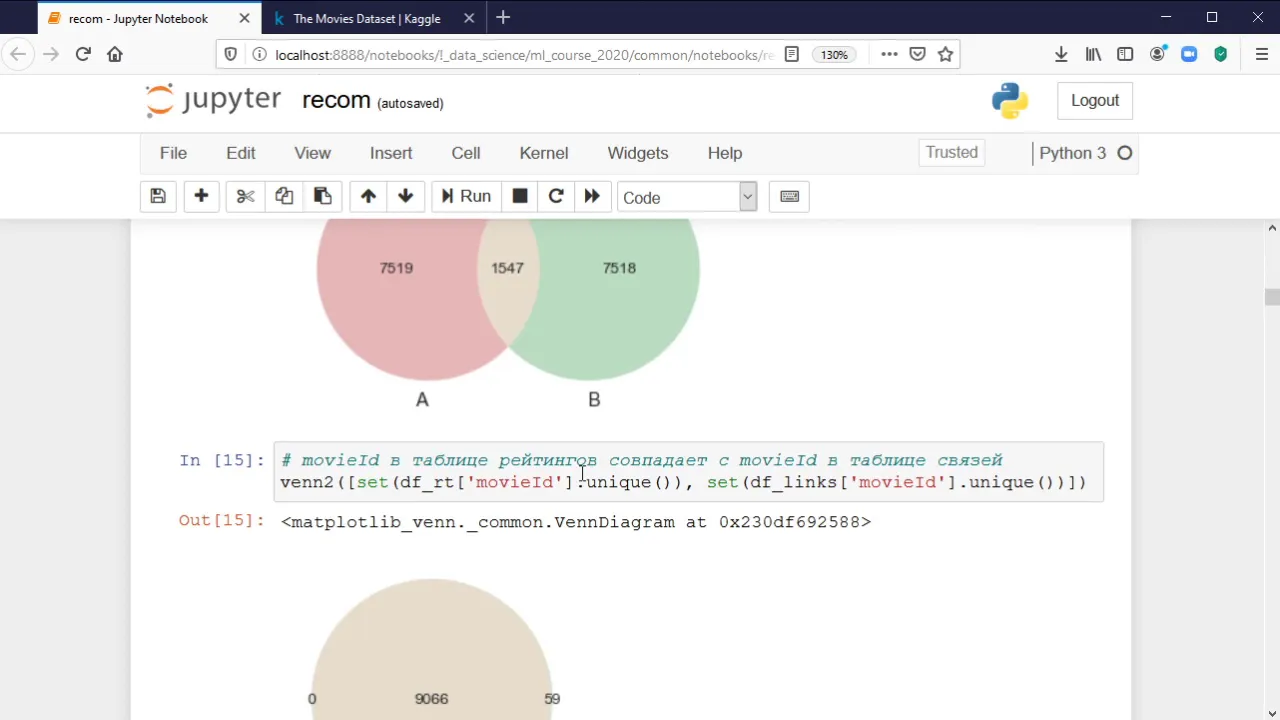Open the page actions three-dot menu

[889, 55]
